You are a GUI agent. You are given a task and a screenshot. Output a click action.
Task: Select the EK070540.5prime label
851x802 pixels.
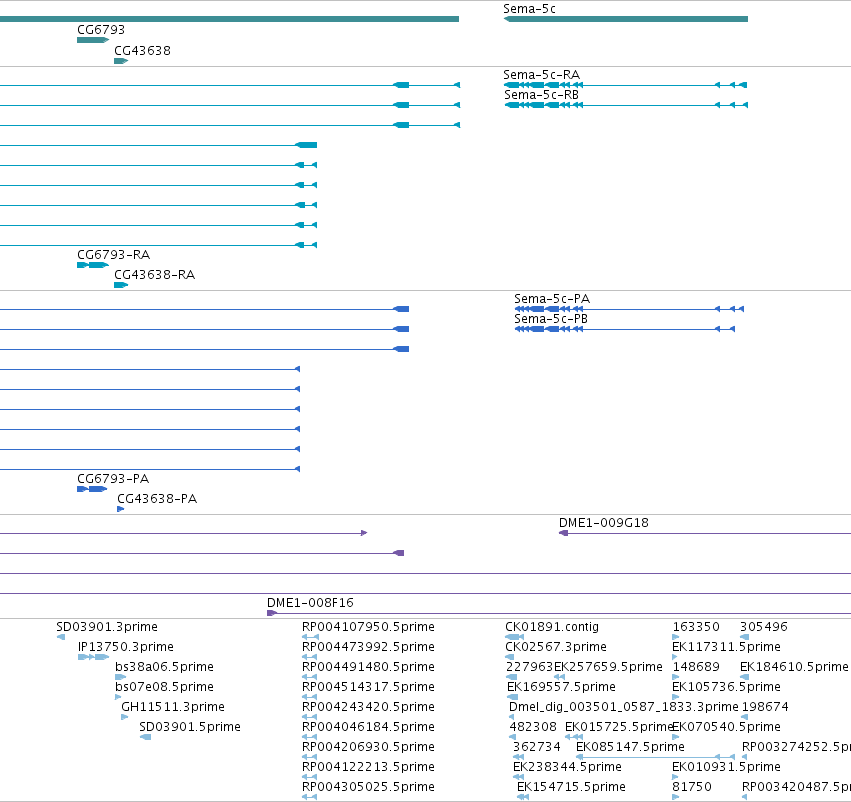click(726, 727)
